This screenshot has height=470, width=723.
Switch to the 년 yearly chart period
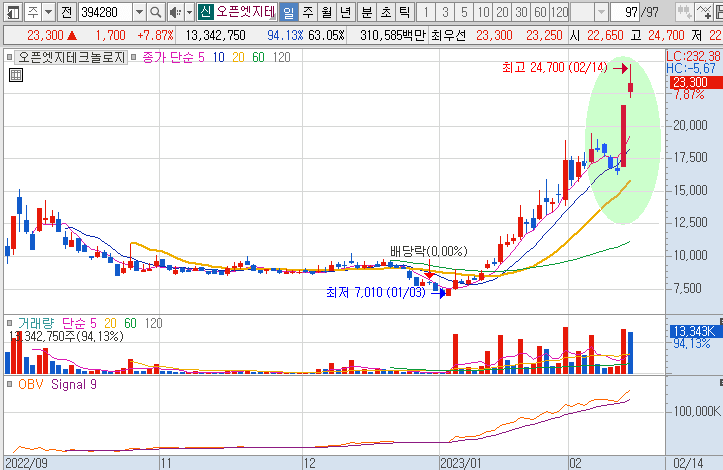[x=345, y=12]
